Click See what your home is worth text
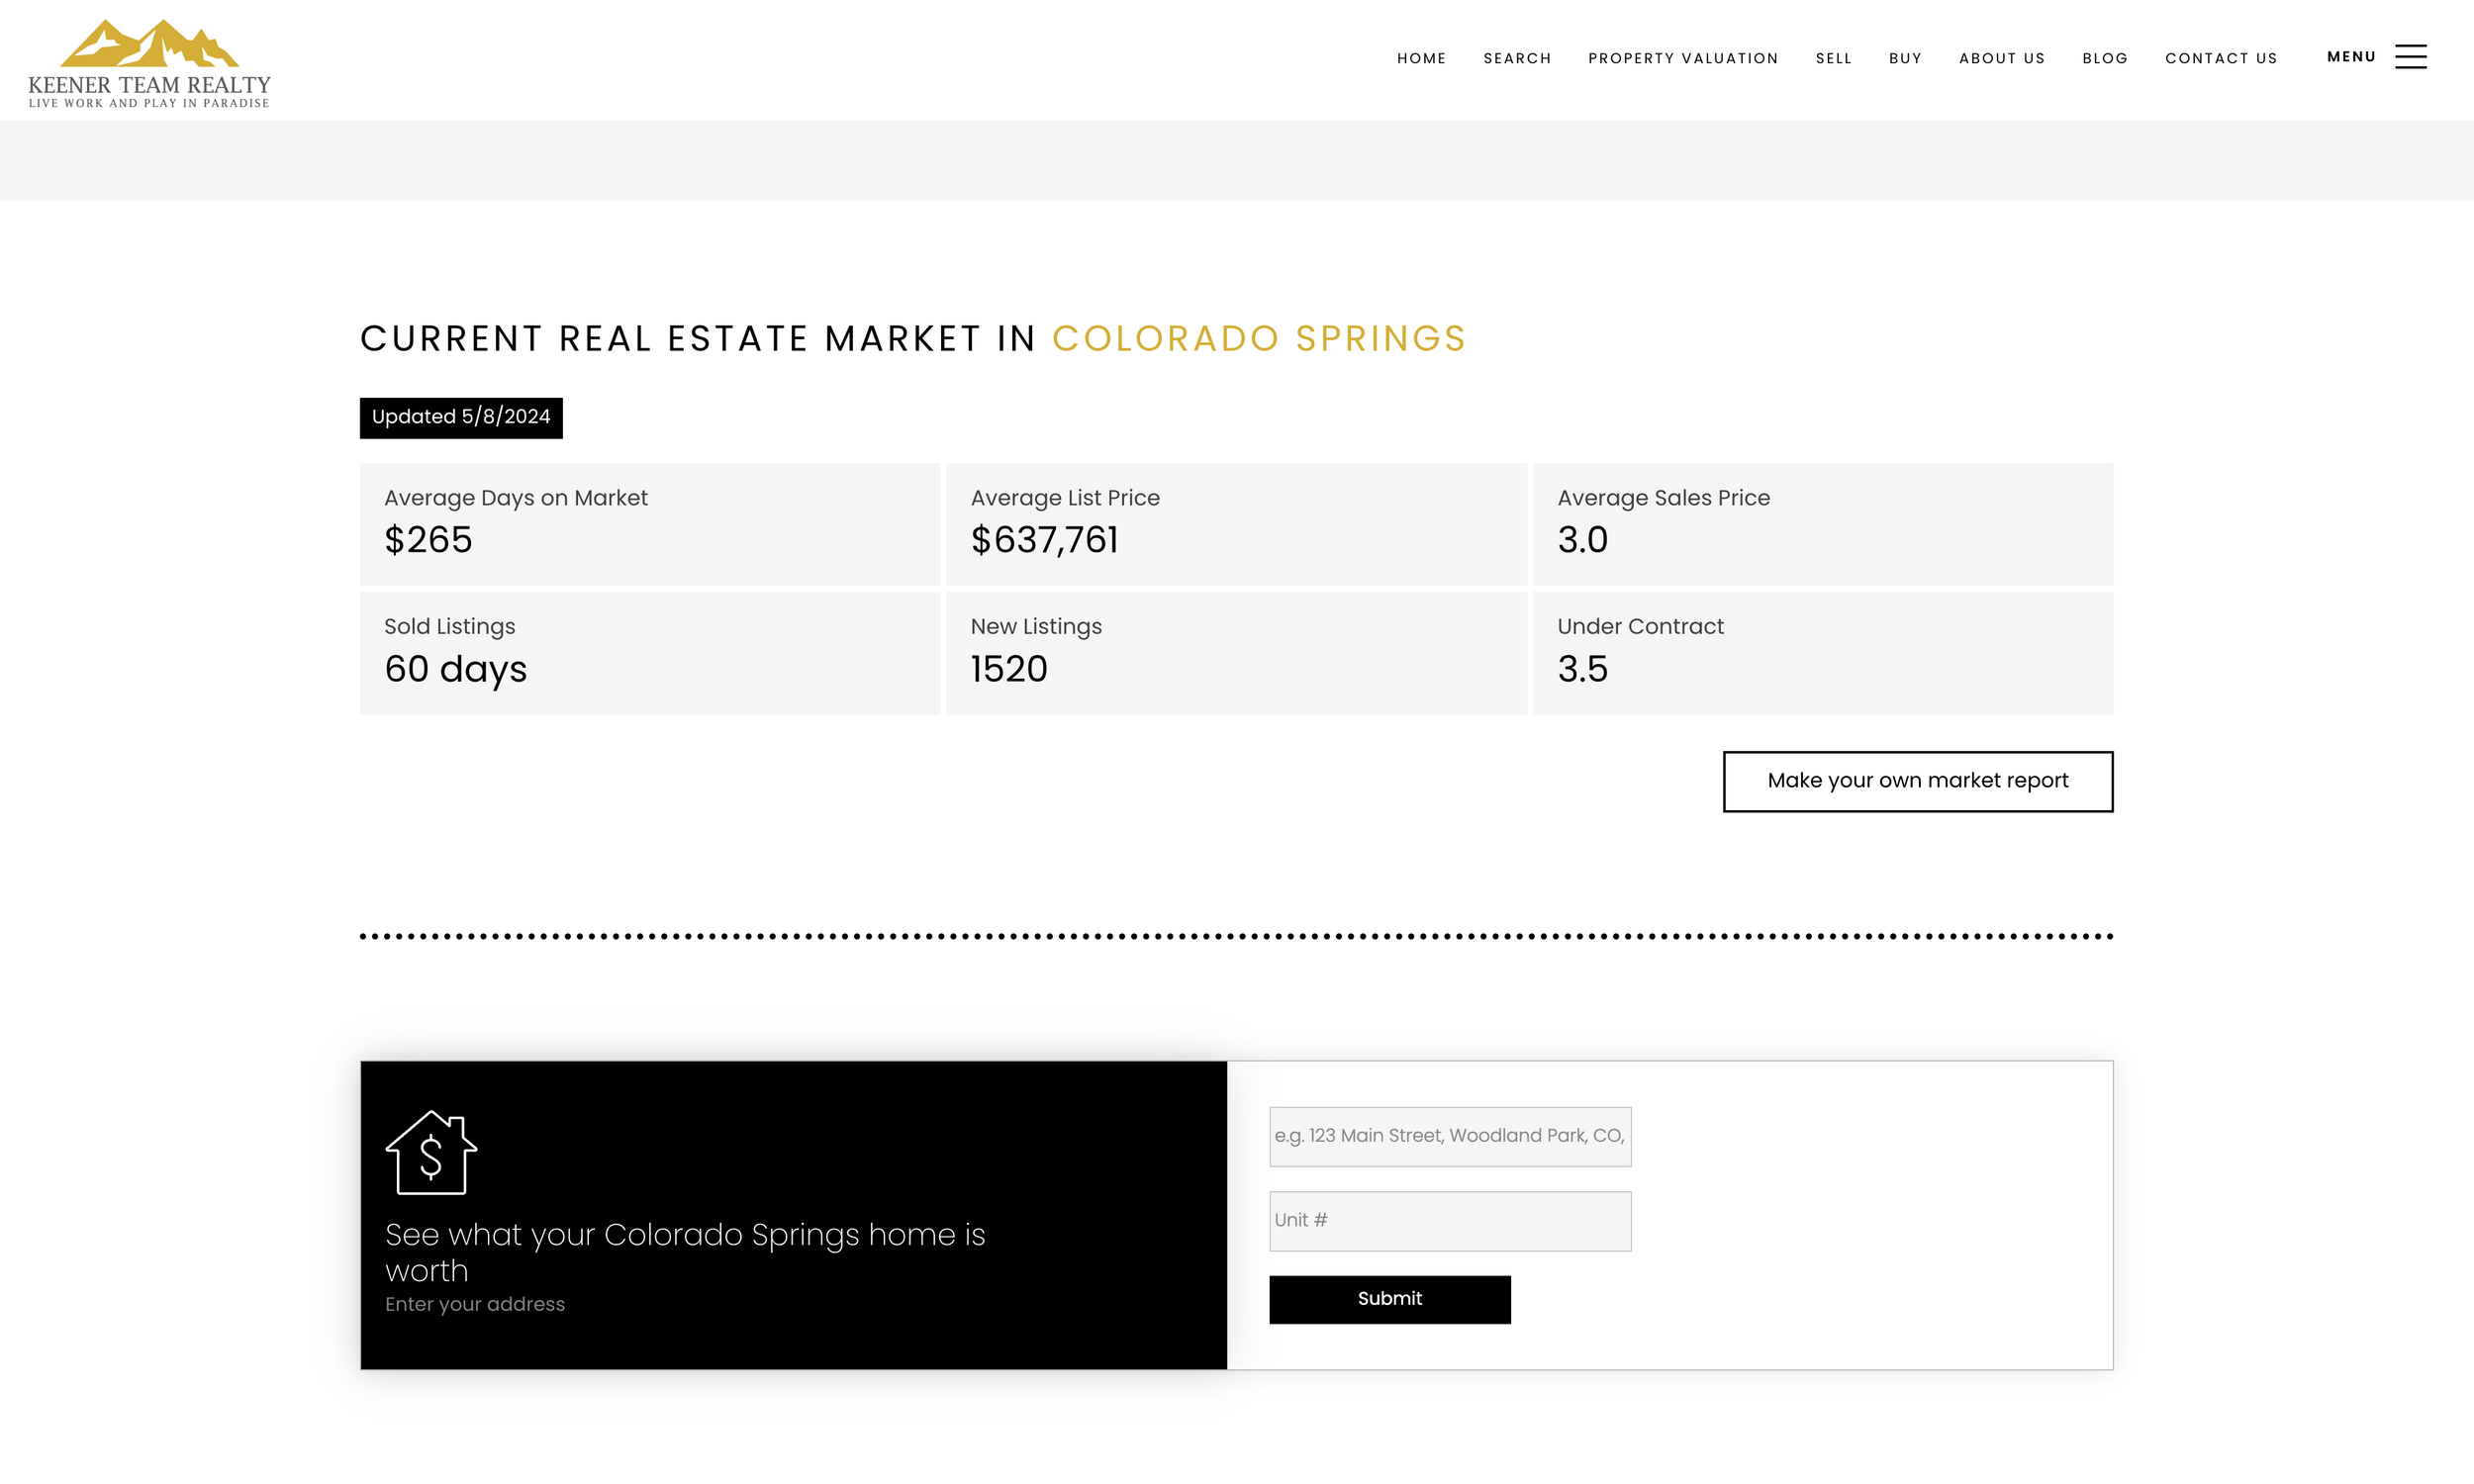The image size is (2474, 1484). (x=685, y=1252)
